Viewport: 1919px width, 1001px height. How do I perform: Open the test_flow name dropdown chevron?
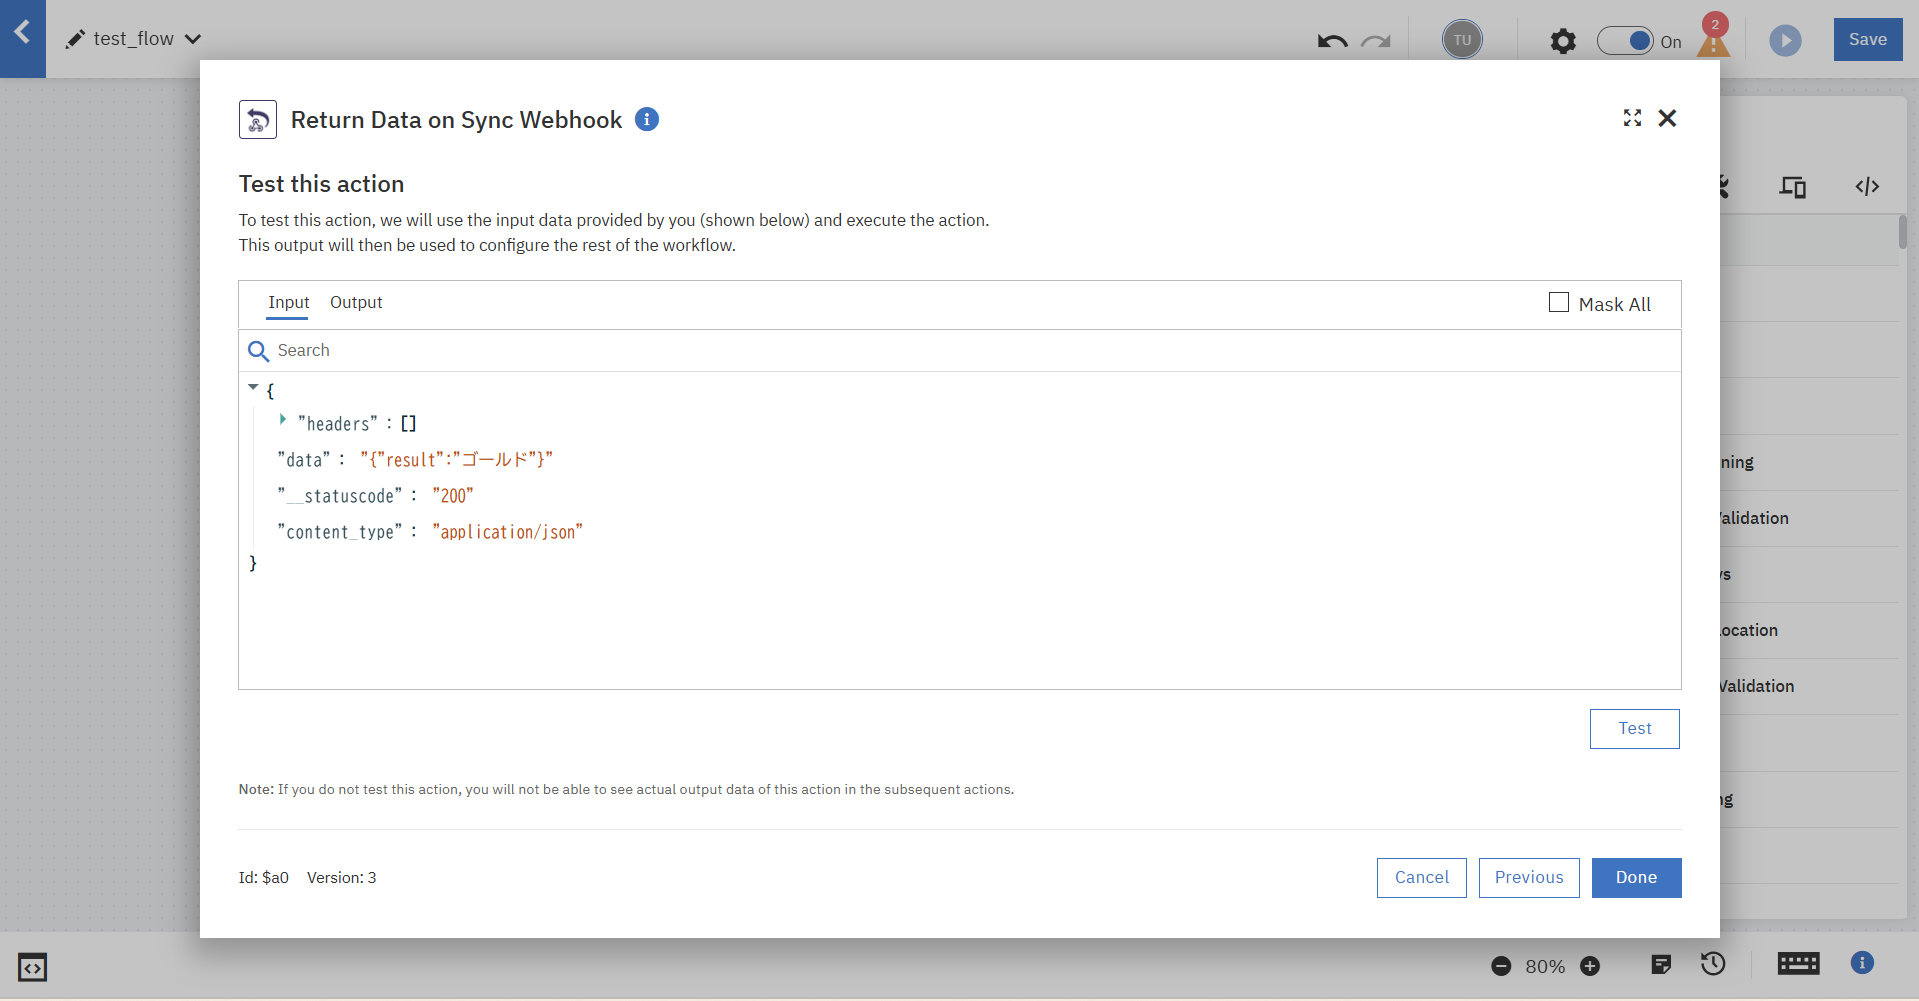(x=193, y=39)
